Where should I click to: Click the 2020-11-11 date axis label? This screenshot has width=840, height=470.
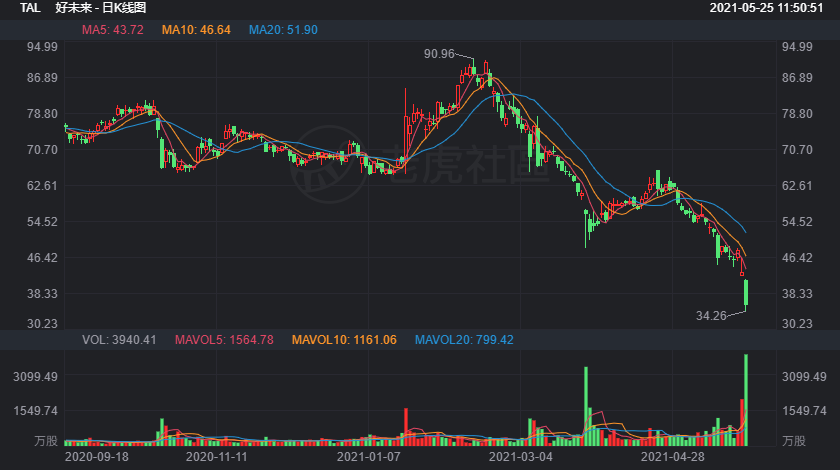216,457
